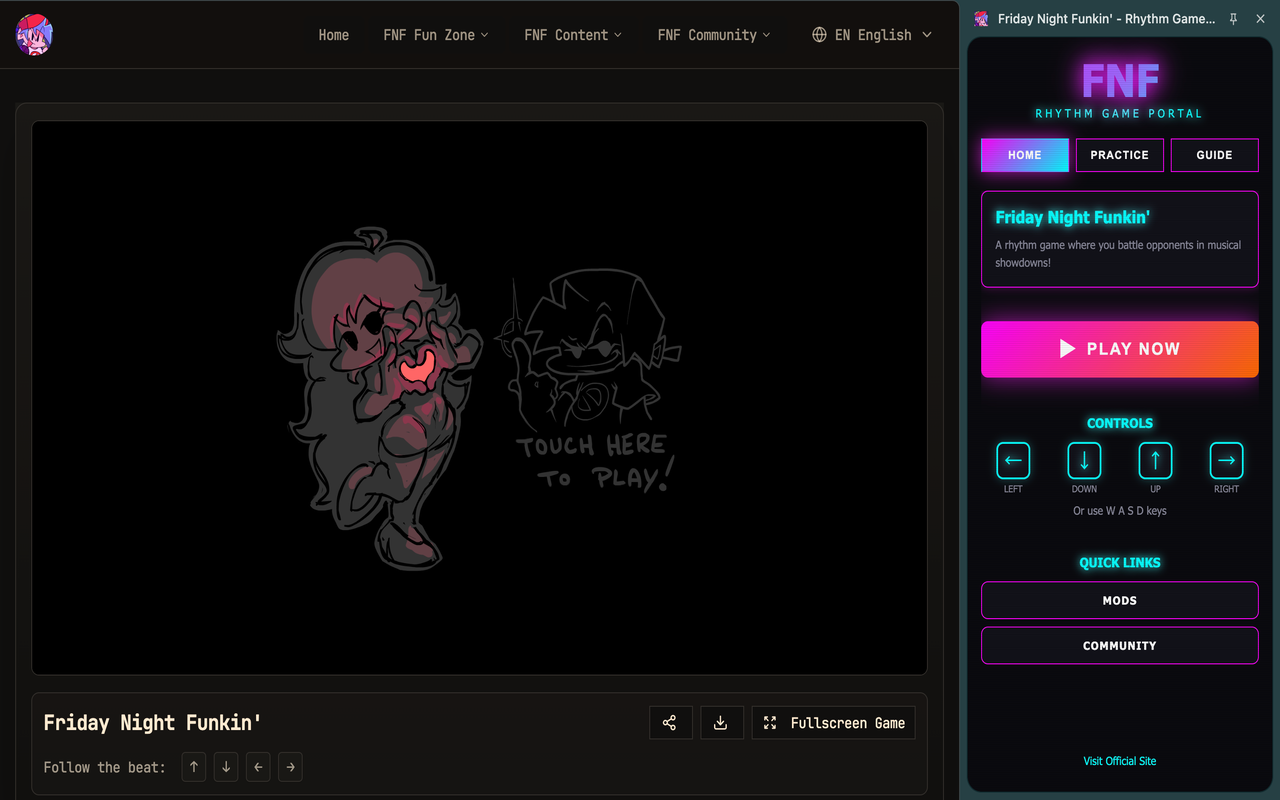
Task: Select the HOME tab in side panel
Action: click(1025, 155)
